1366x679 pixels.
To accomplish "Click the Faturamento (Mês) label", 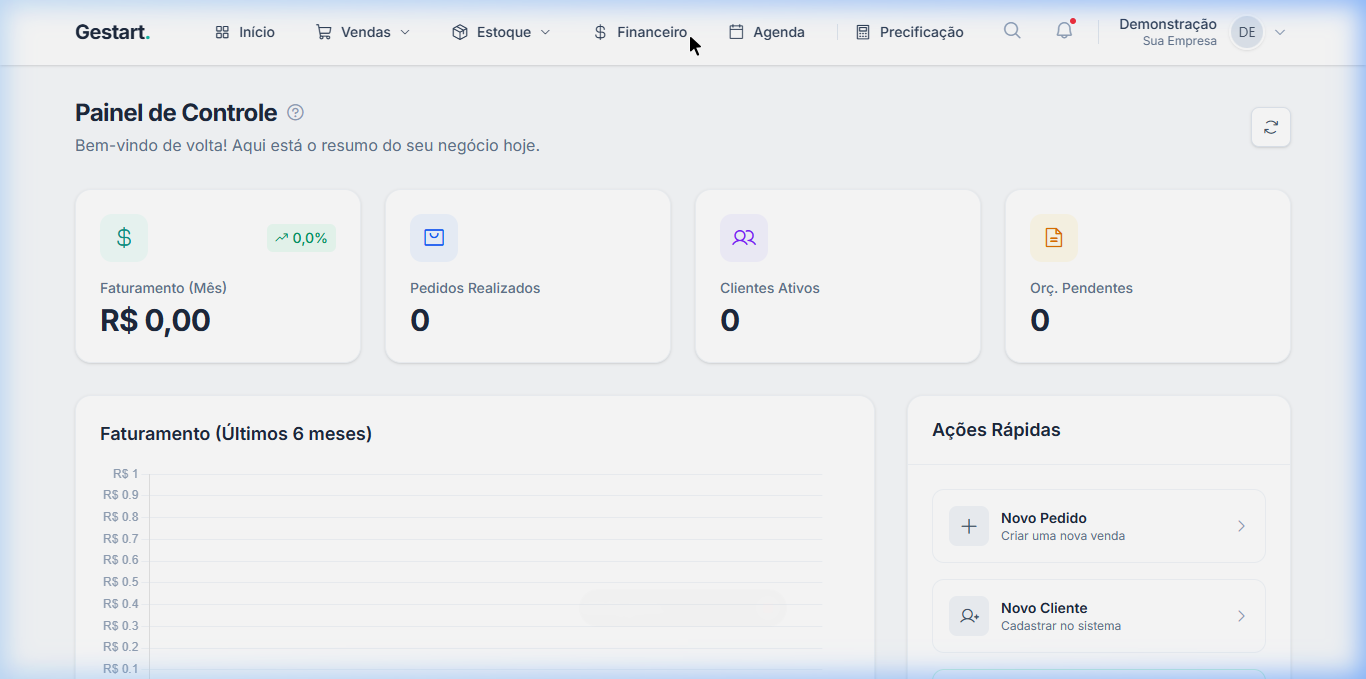I will 164,288.
